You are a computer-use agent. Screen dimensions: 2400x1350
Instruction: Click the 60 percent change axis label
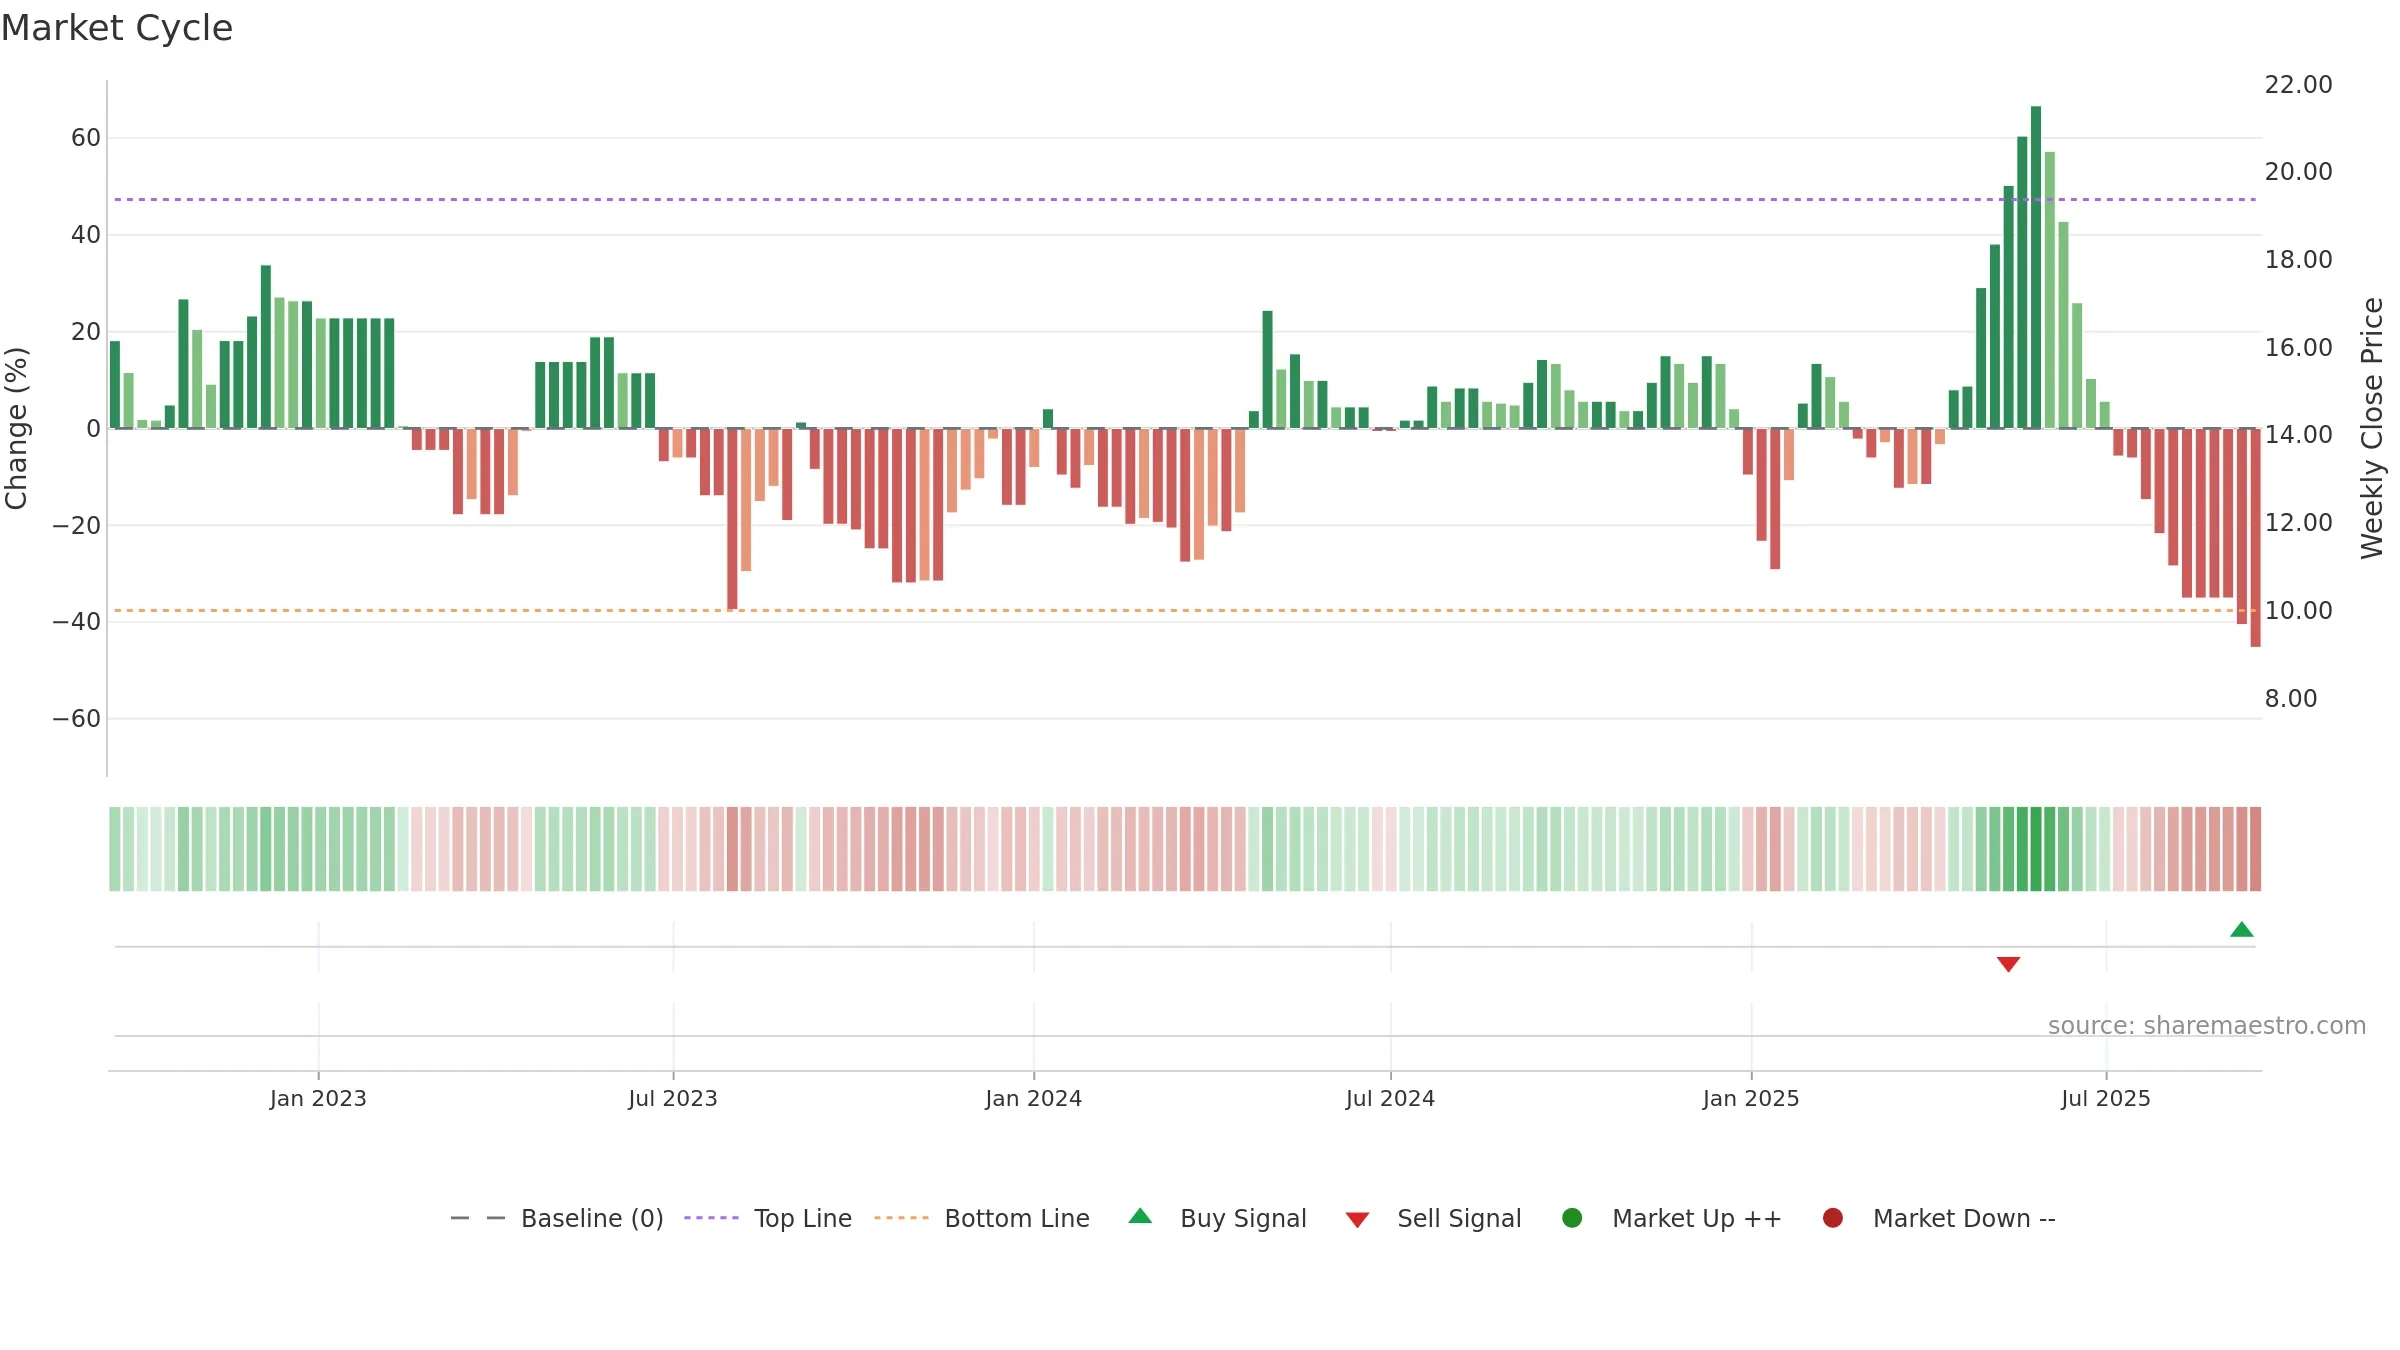(86, 138)
